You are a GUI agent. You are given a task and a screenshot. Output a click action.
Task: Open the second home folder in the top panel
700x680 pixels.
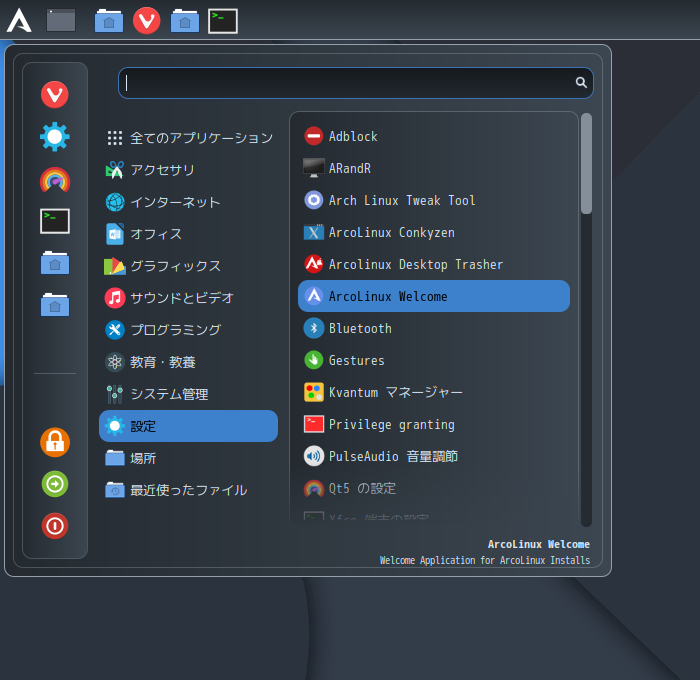[185, 21]
